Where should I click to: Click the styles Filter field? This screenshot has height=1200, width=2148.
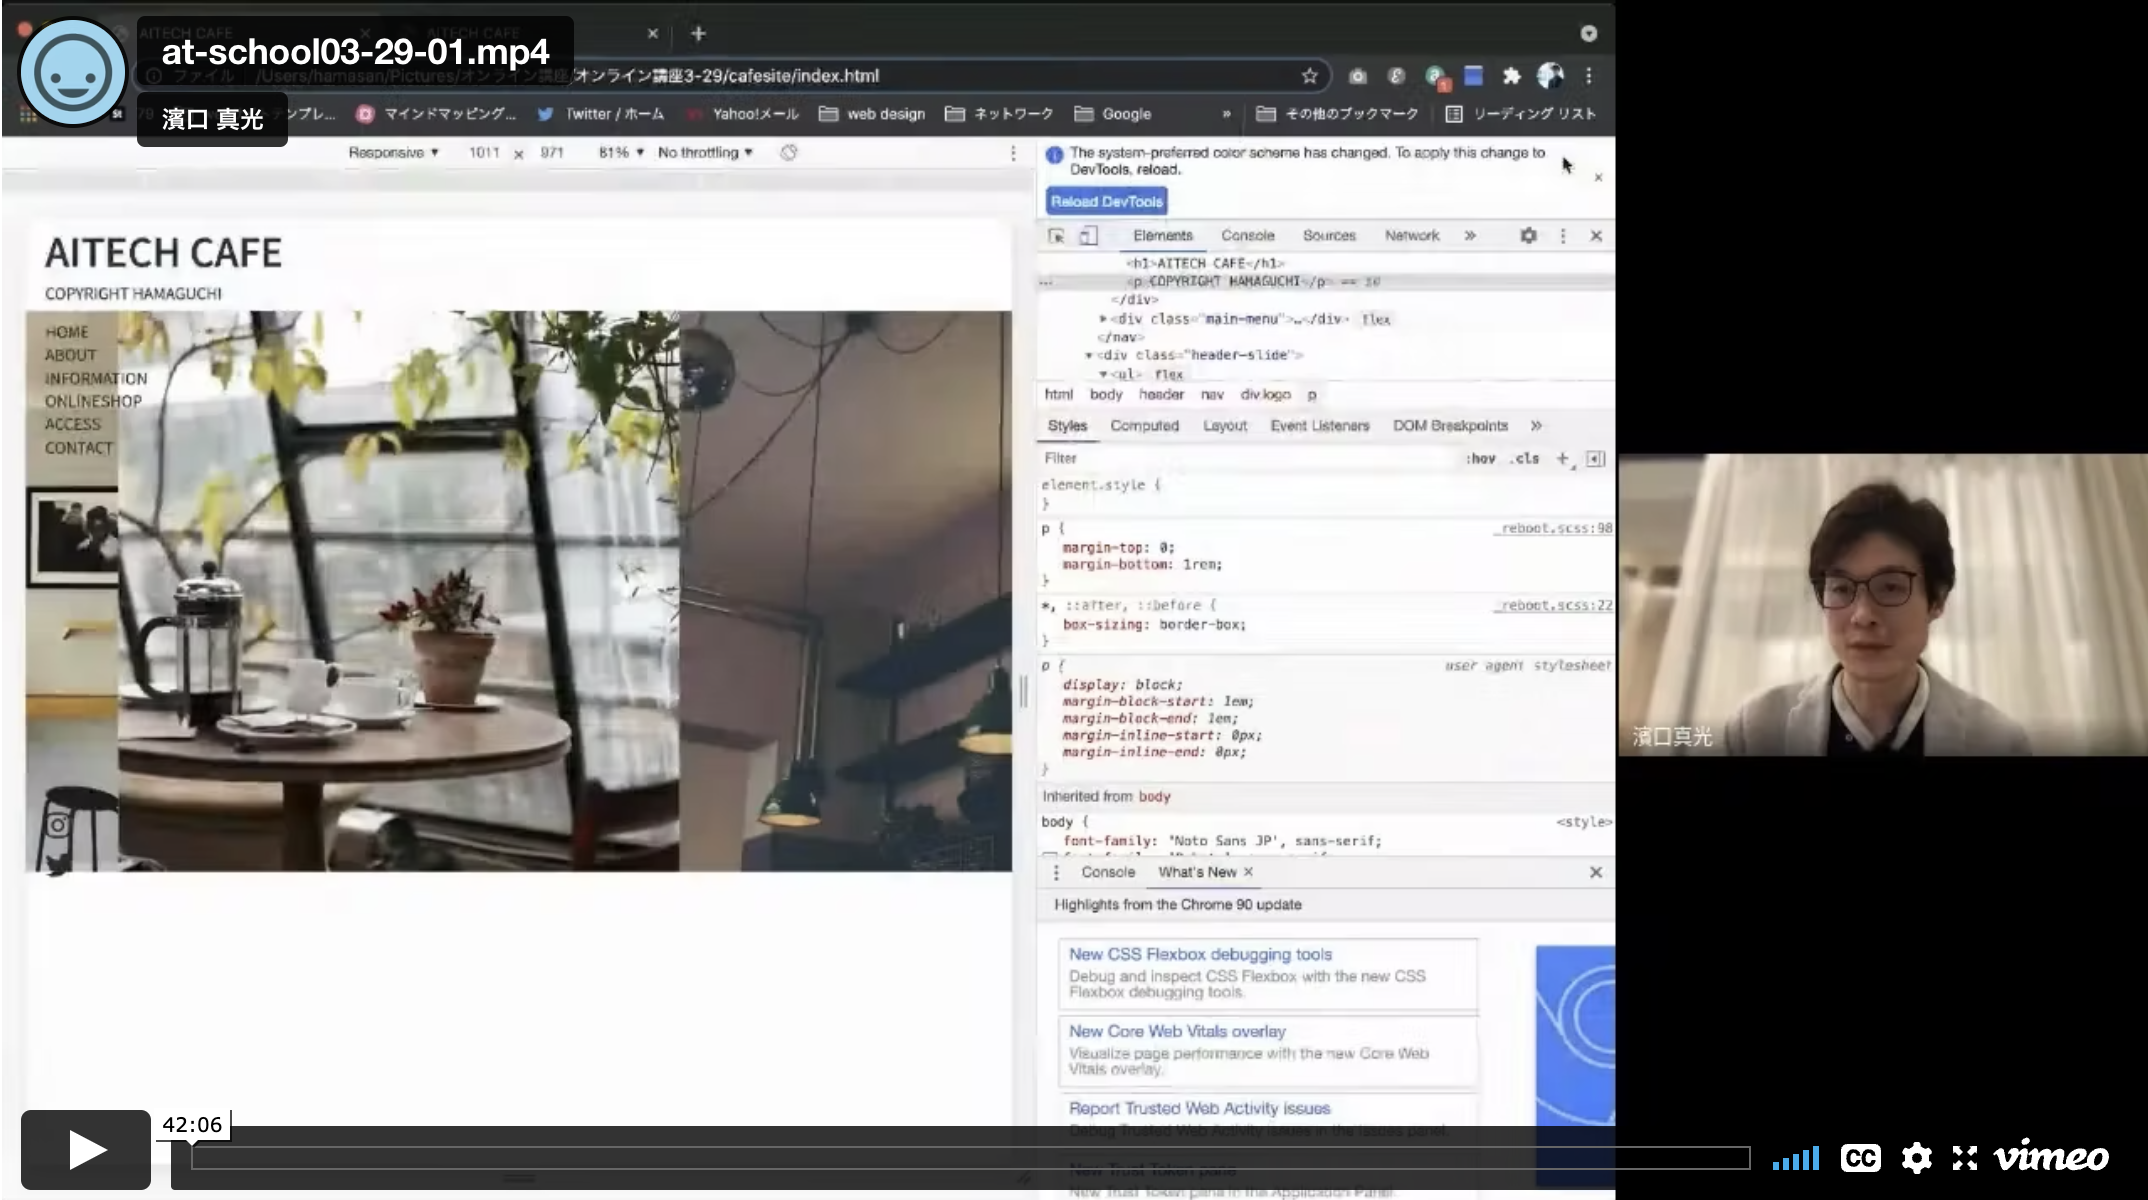coord(1250,458)
